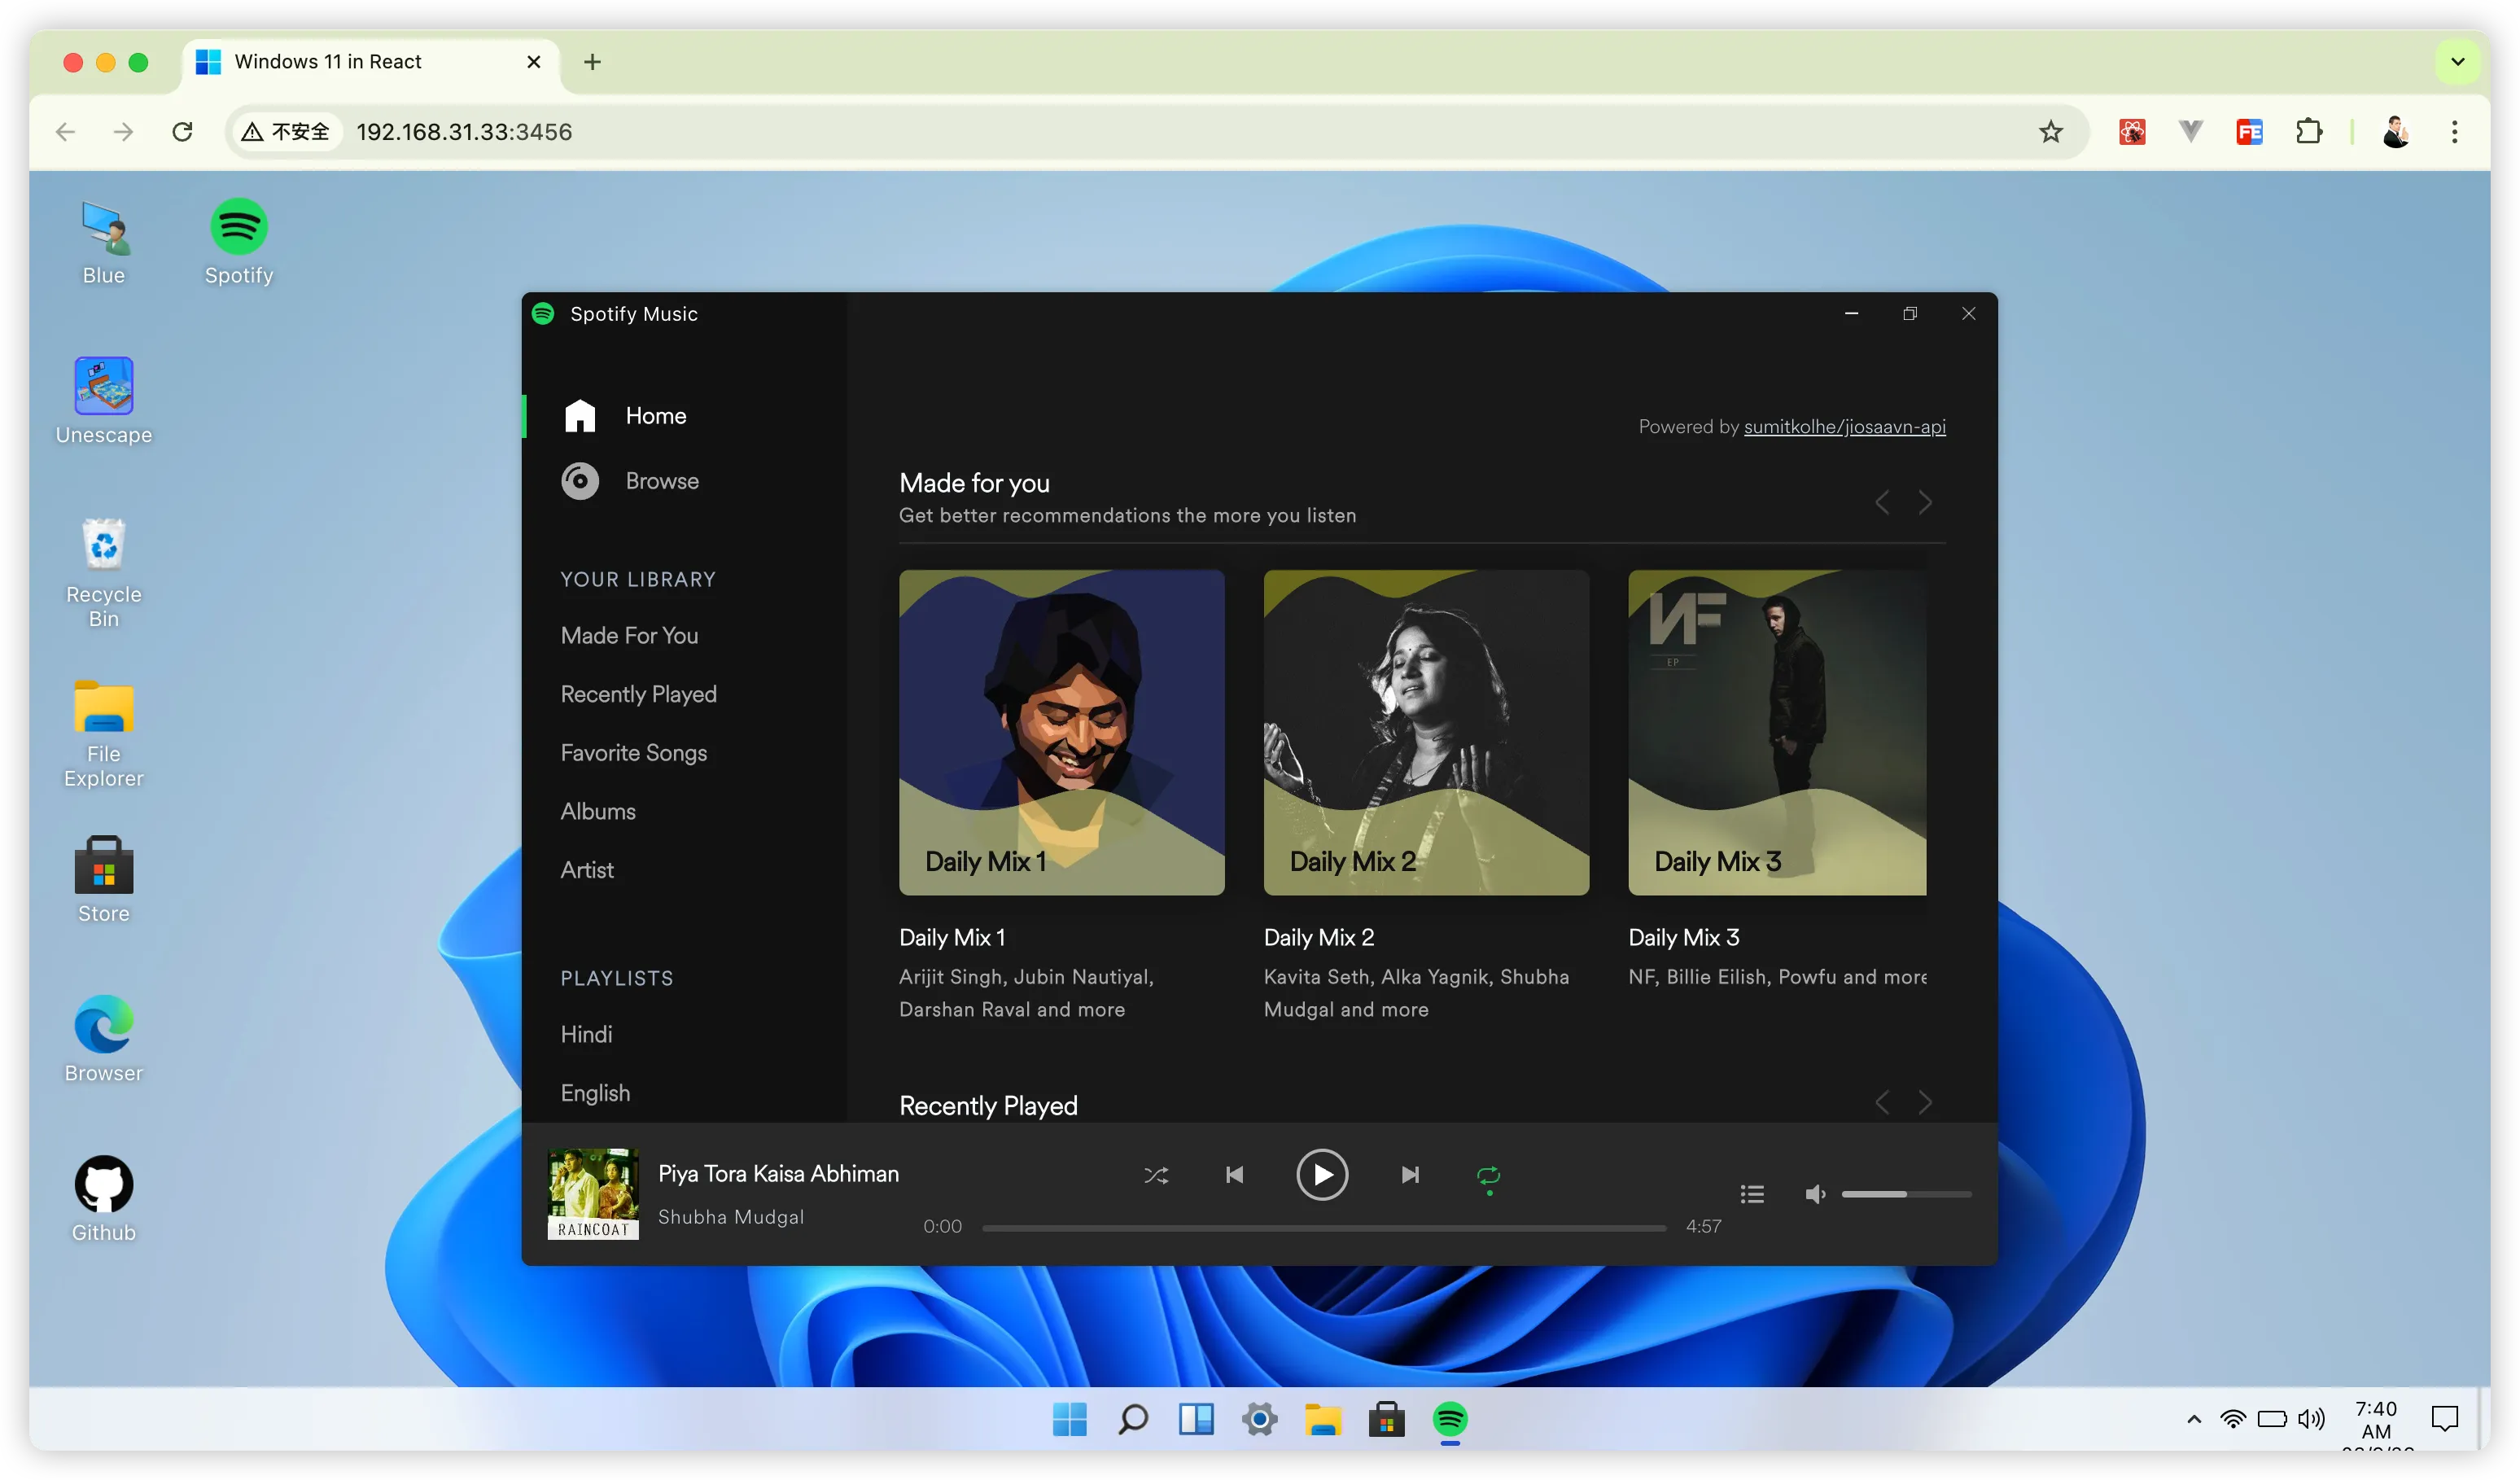Click the browser address bar URL

[464, 132]
